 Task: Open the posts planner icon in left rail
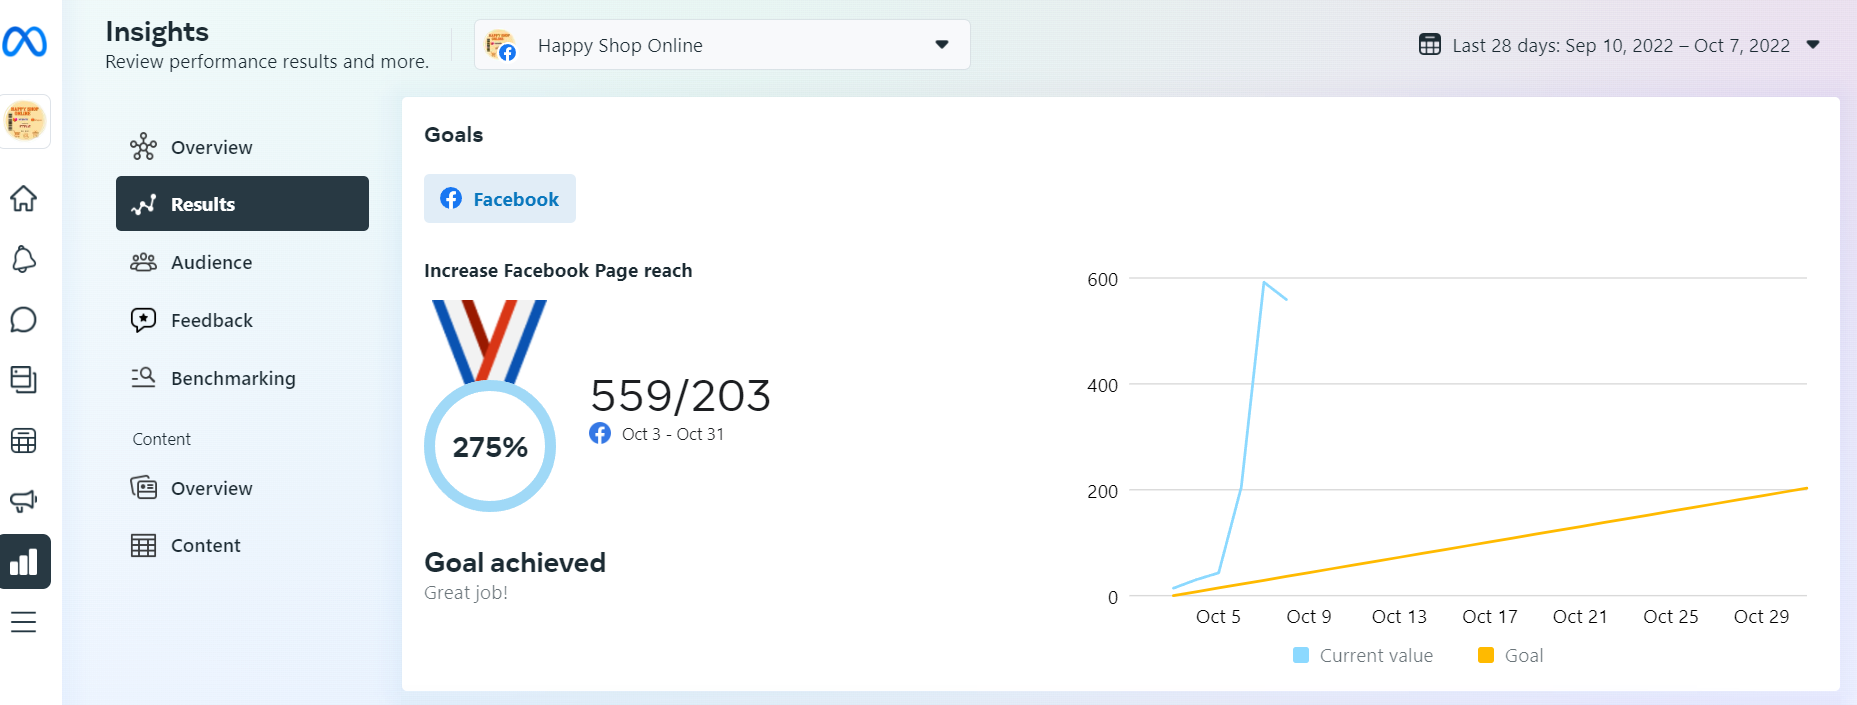coord(24,380)
